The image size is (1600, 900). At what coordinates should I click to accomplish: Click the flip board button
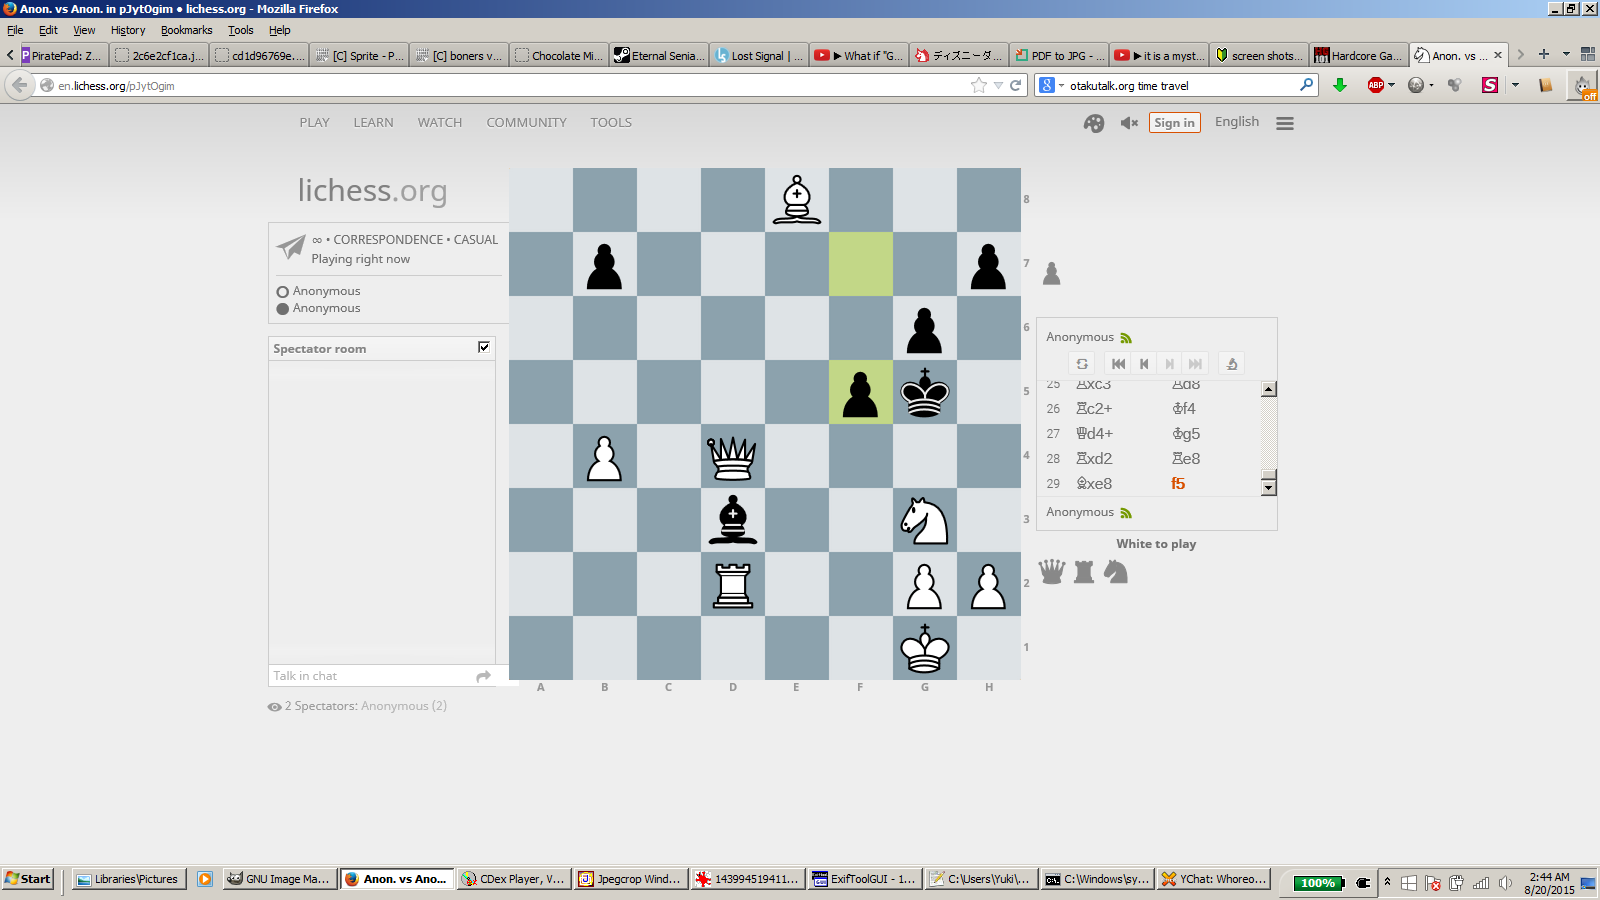[x=1082, y=364]
